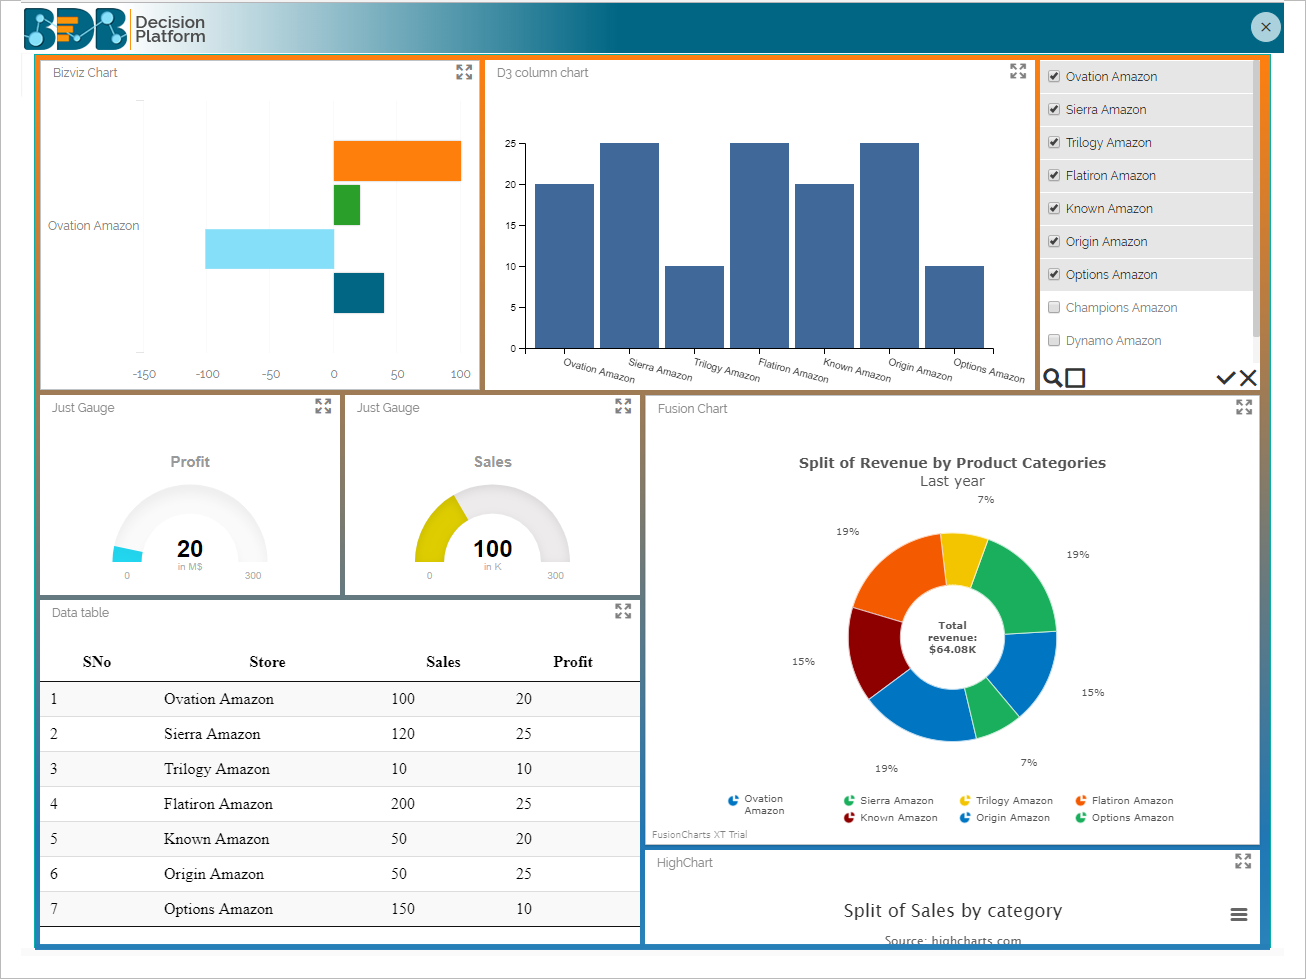Click the search magnifier in filter list
Viewport: 1306px width, 979px height.
click(x=1052, y=377)
